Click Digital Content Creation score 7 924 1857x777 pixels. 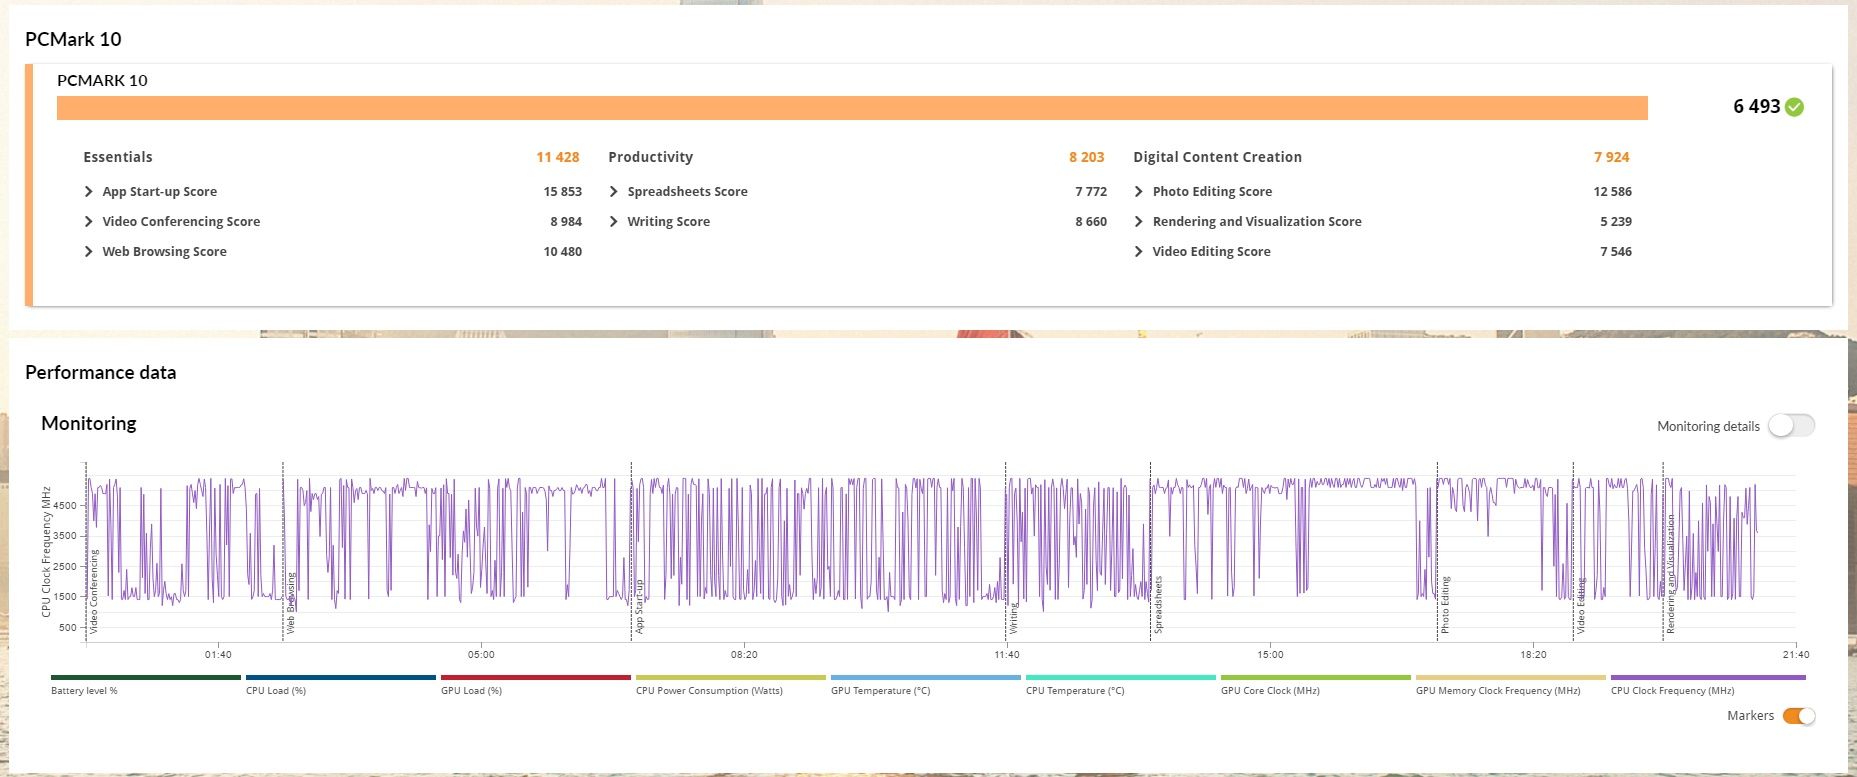click(x=1612, y=157)
